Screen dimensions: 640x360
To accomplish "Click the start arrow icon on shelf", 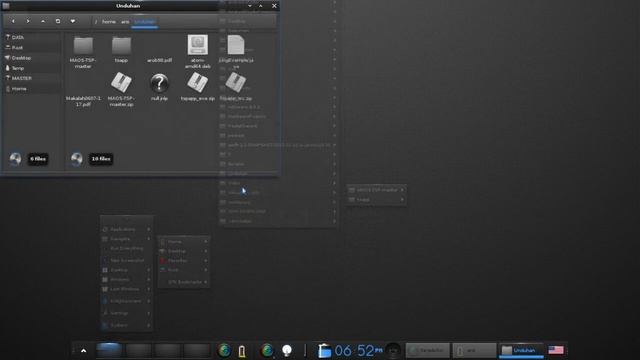I will [83, 351].
